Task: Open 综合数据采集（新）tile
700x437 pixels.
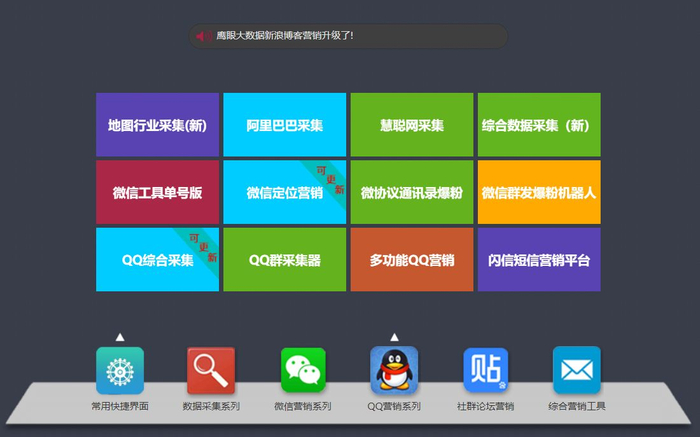Action: point(539,125)
